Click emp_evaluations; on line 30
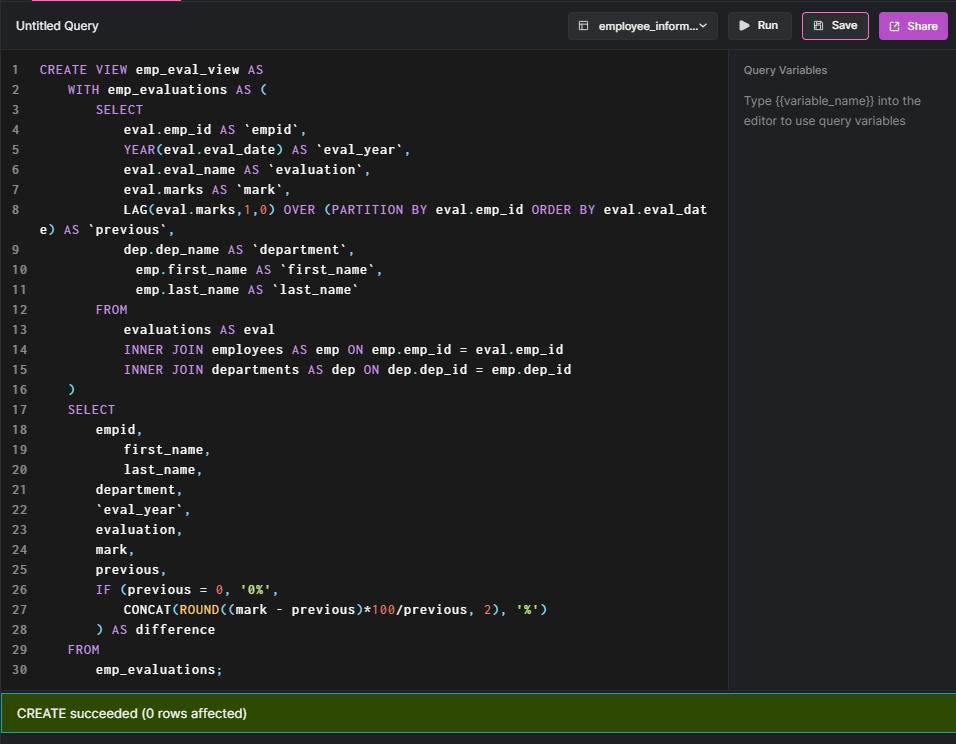The image size is (956, 744). point(159,670)
